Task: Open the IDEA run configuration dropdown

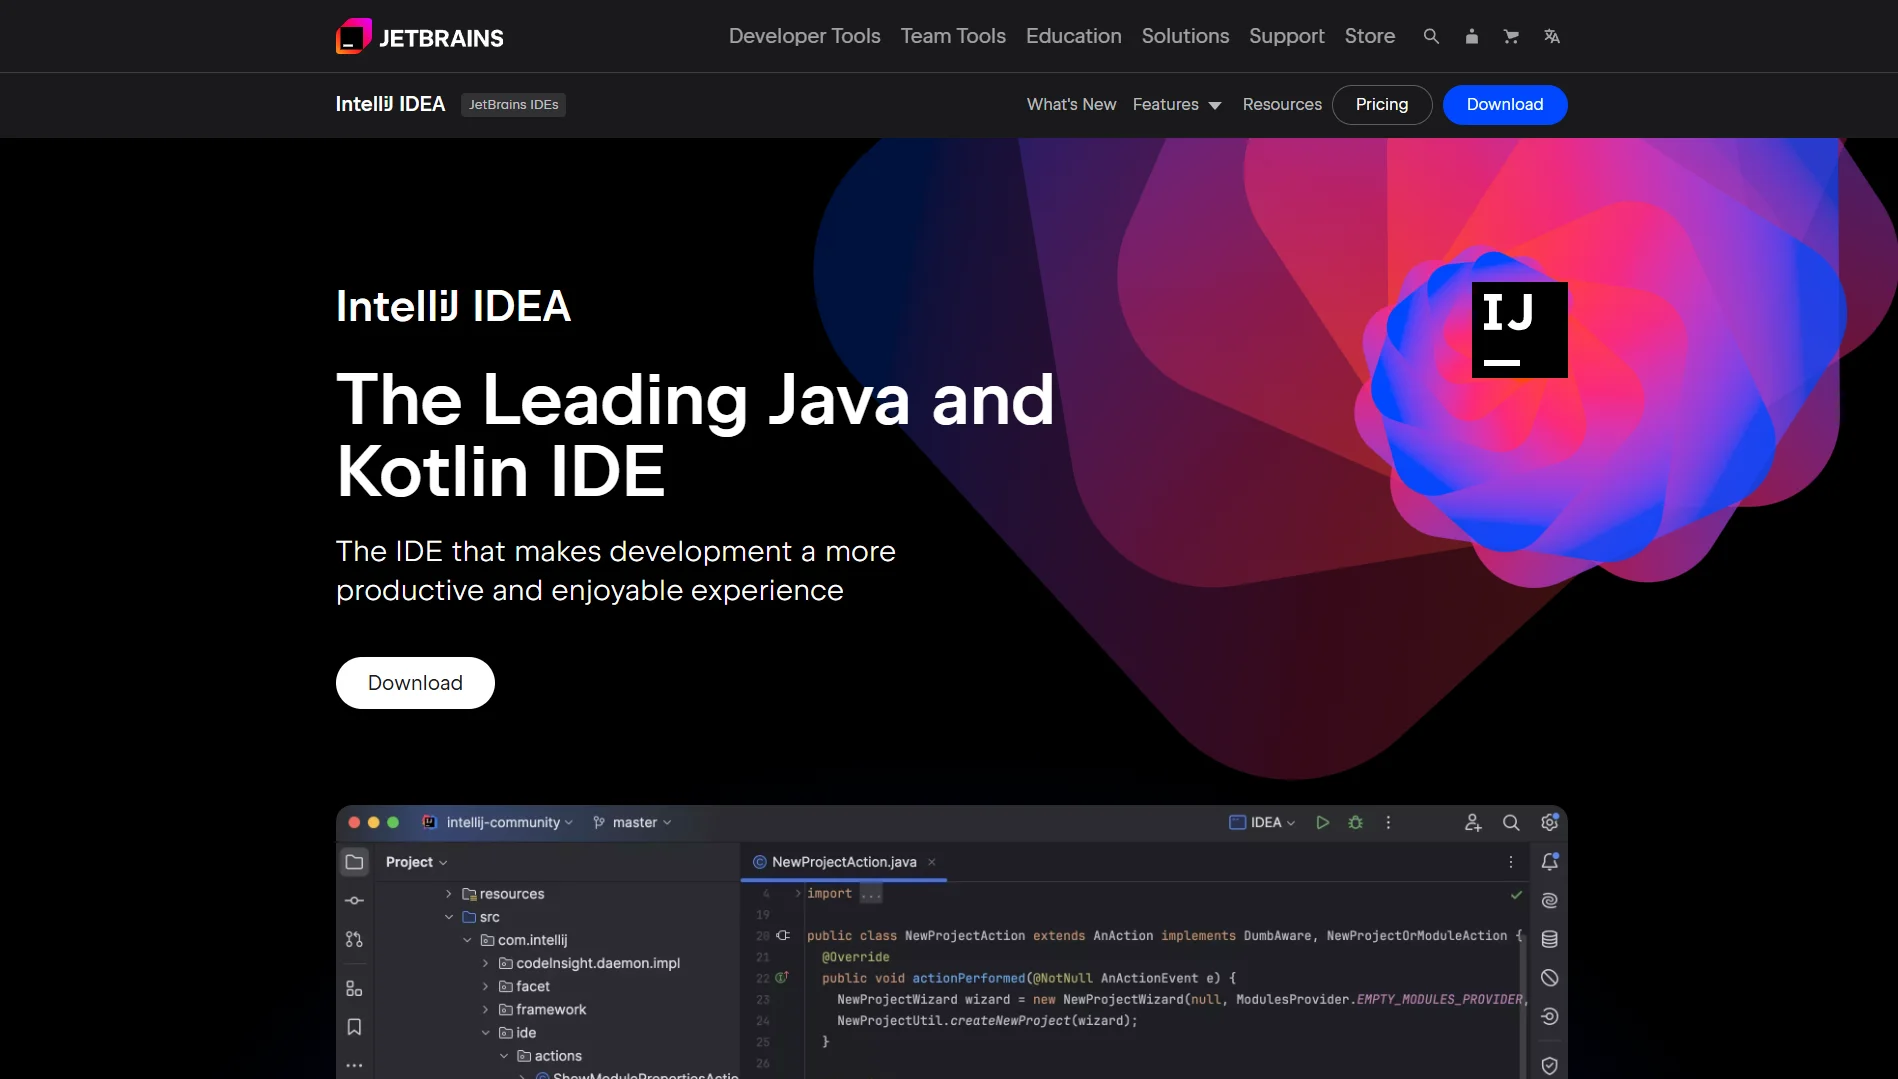Action: tap(1262, 822)
